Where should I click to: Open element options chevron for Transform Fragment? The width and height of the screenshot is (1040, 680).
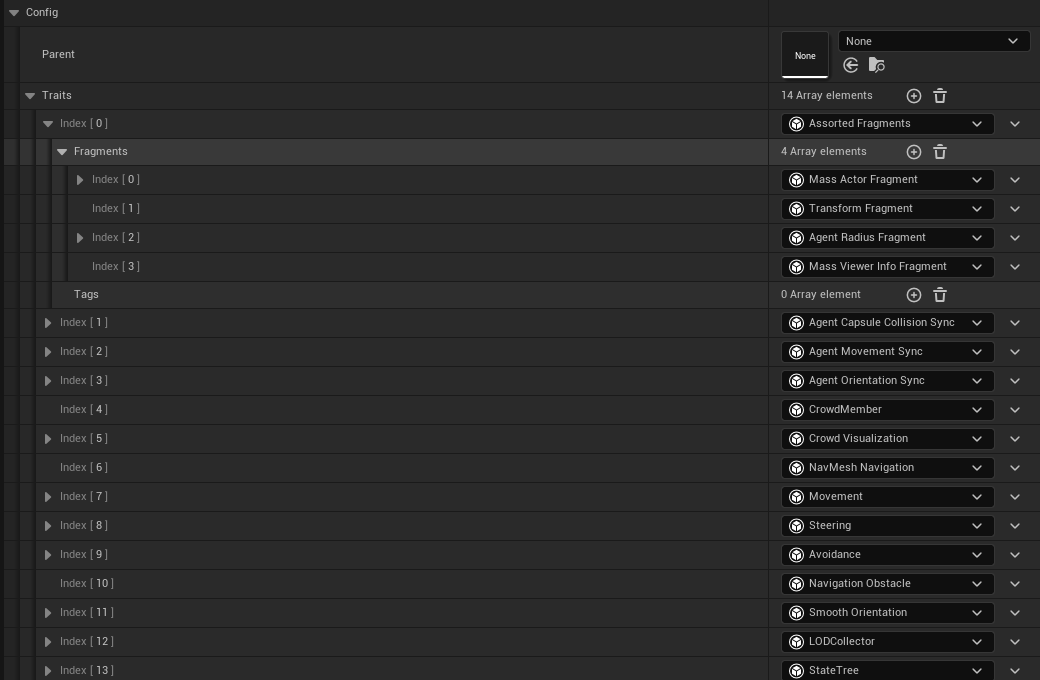[x=1015, y=209]
